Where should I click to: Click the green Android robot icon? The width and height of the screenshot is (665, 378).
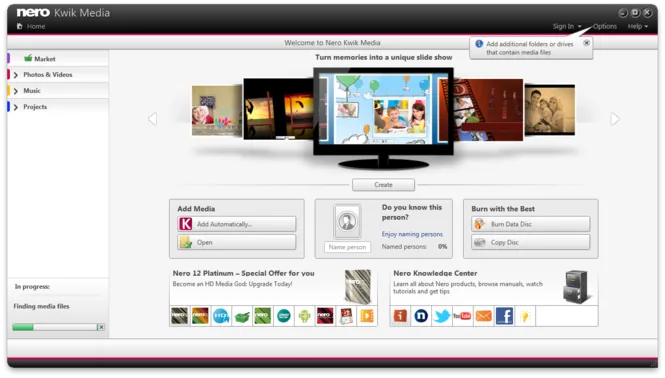305,316
